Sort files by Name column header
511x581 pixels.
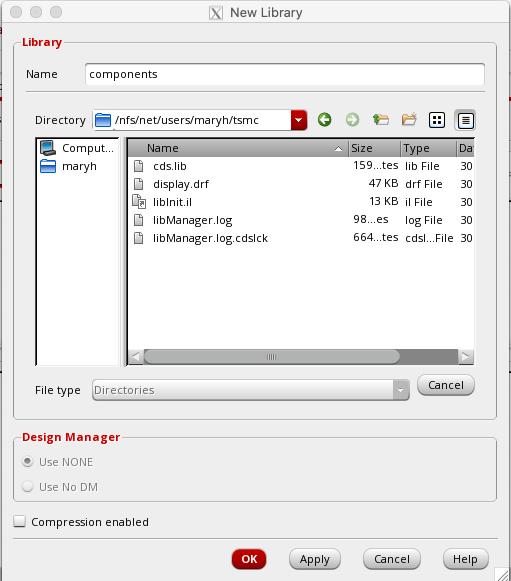(x=238, y=148)
